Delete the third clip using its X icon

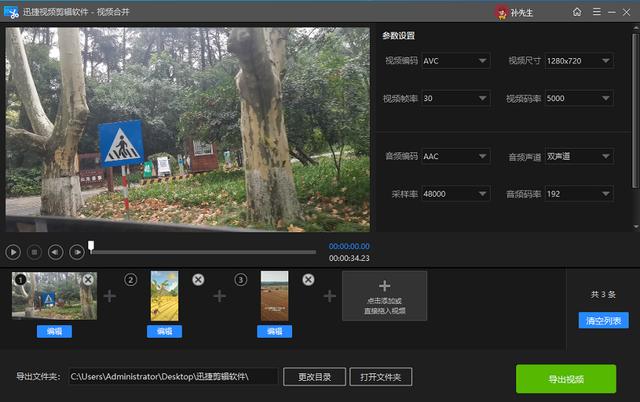pos(308,279)
